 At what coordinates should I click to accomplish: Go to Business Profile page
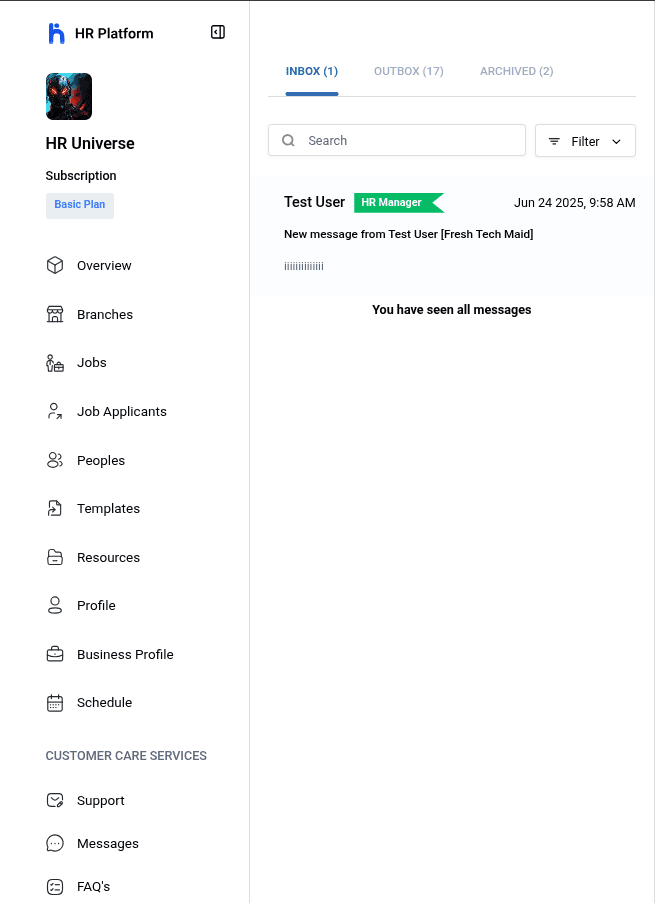[125, 654]
